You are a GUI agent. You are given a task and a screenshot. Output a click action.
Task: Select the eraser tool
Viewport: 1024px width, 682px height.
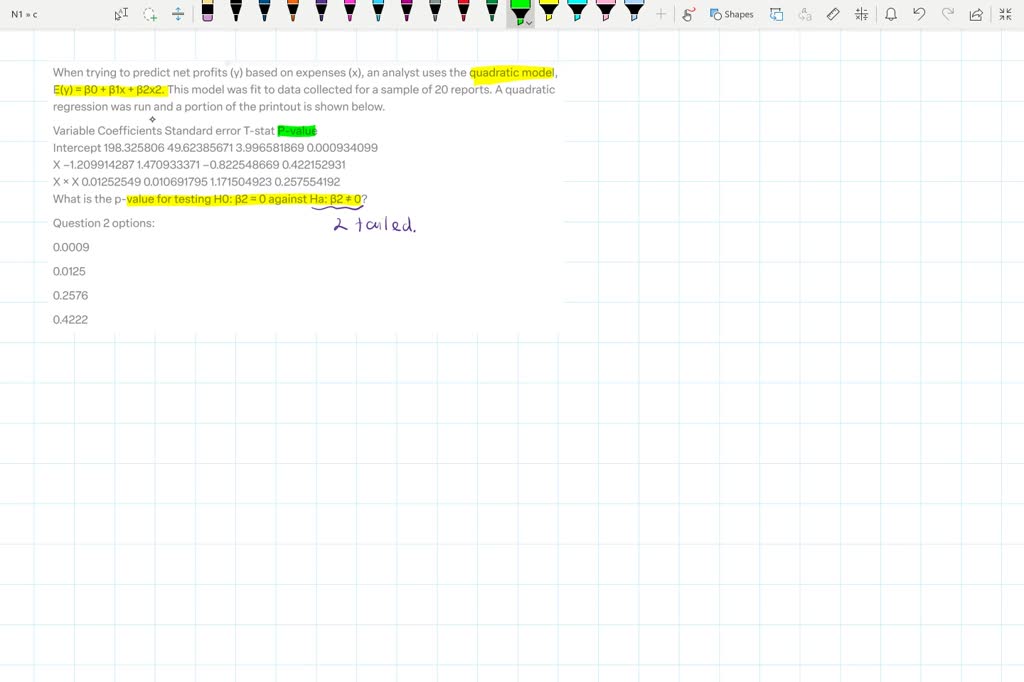833,14
